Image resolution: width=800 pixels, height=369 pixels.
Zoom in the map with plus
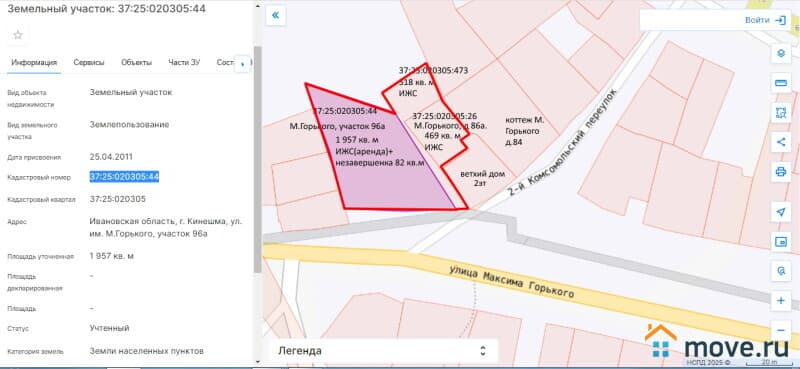(x=780, y=301)
